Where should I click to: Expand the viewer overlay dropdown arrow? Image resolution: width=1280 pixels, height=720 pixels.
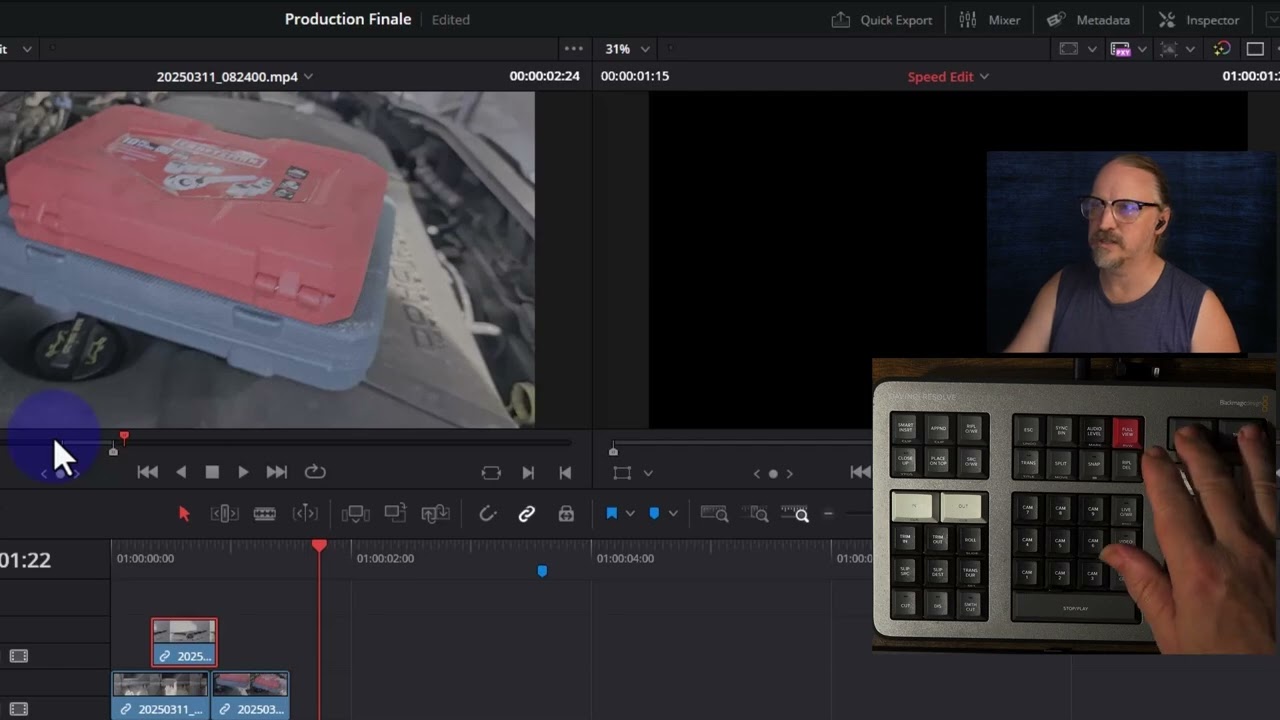[x=1190, y=48]
